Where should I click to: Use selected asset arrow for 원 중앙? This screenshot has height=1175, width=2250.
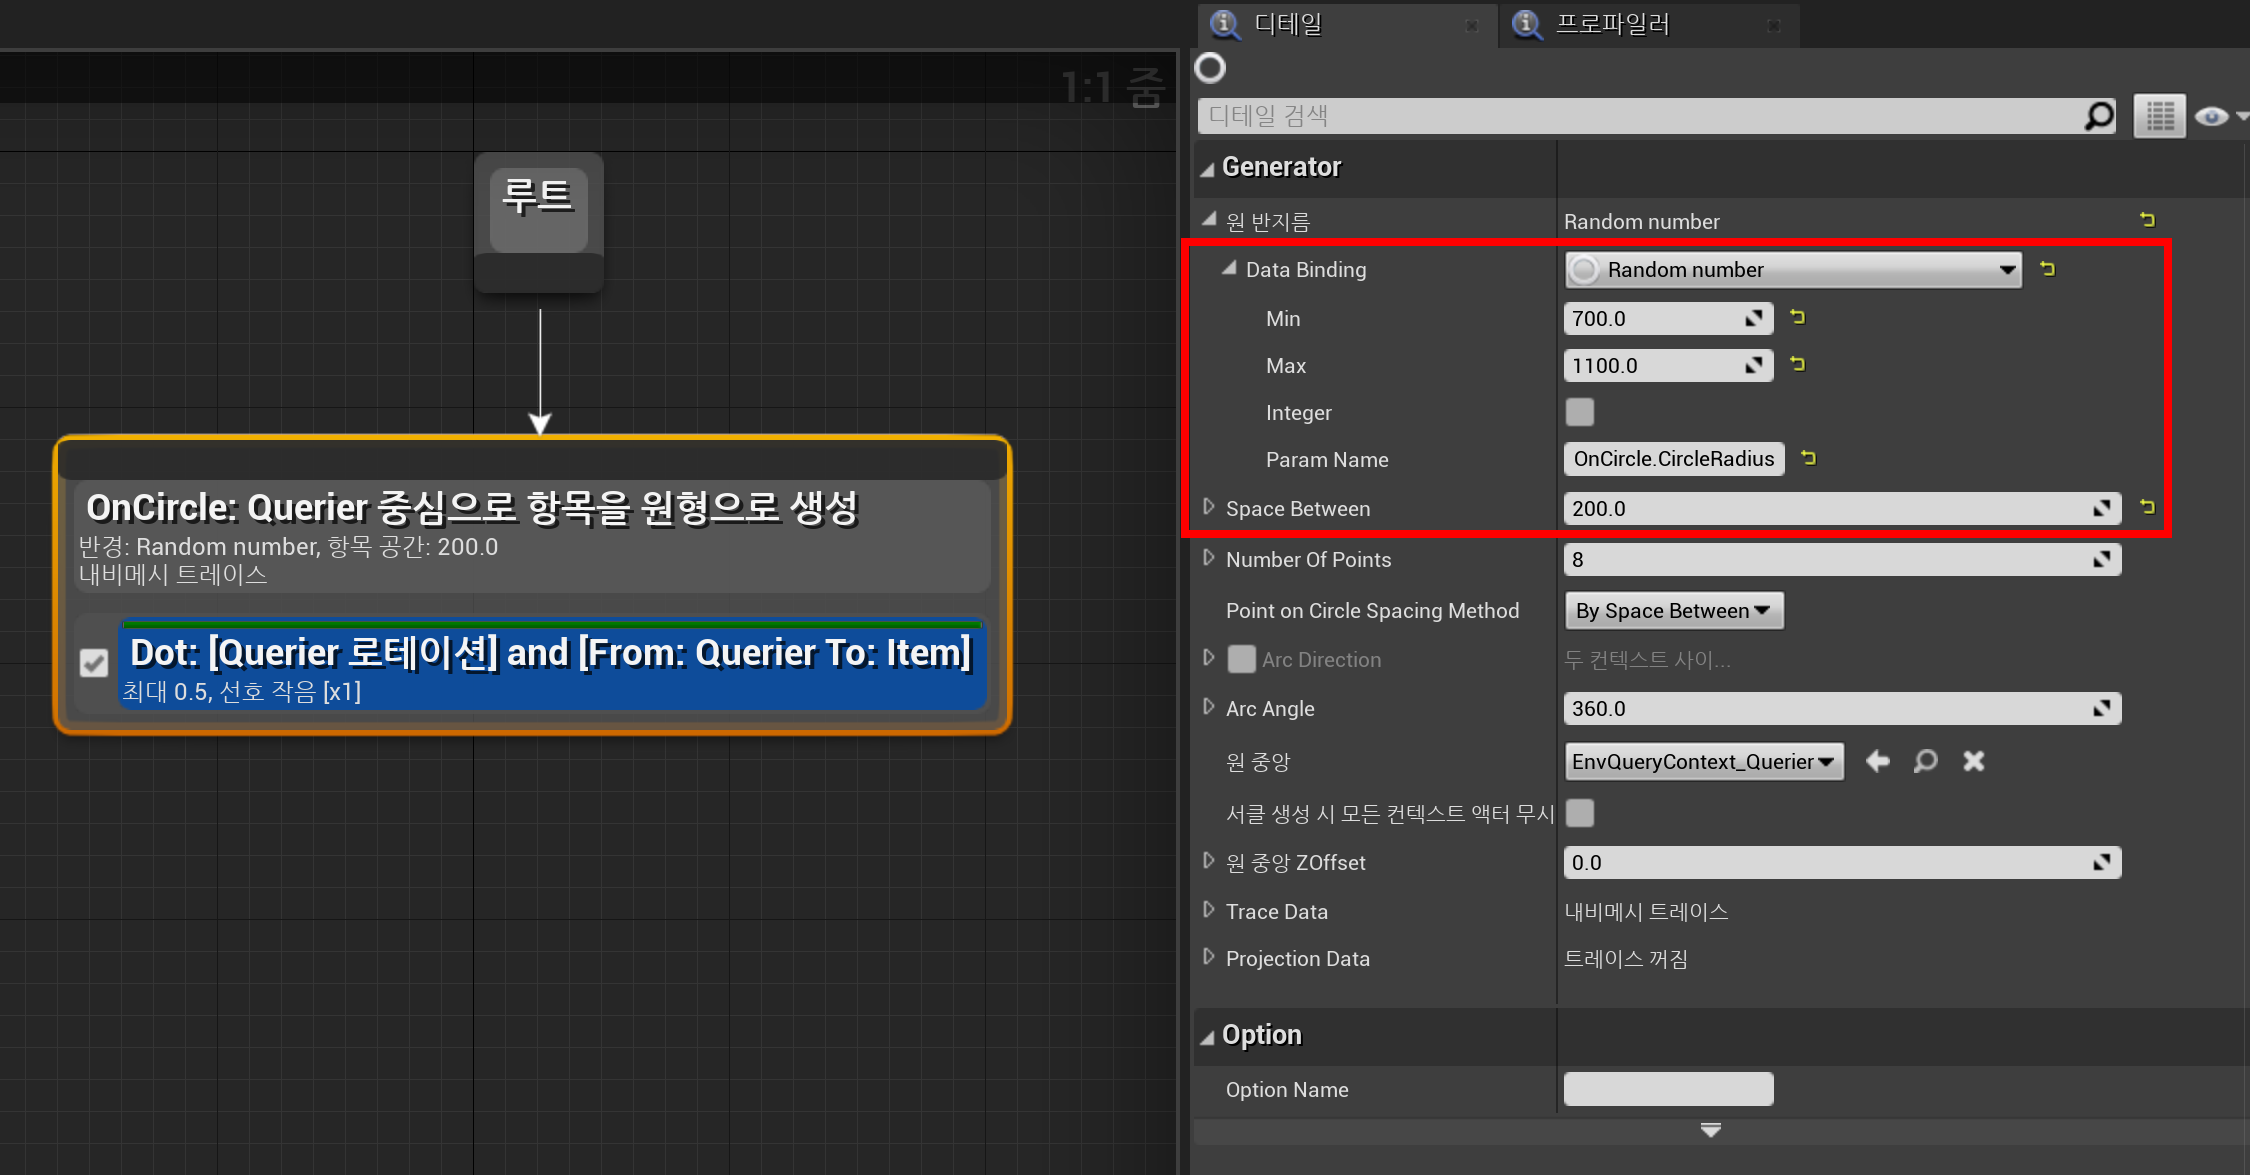point(1877,762)
